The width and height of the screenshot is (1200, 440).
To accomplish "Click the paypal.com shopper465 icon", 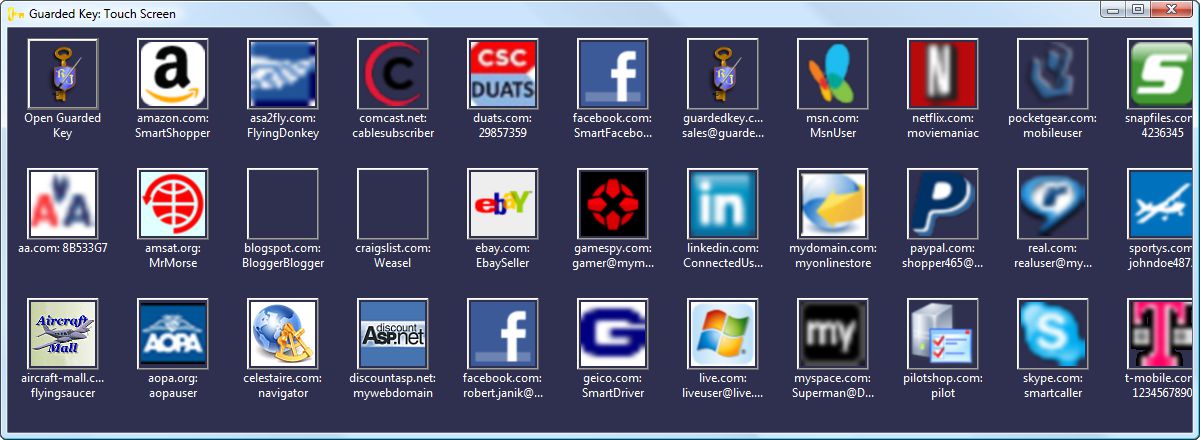I will (943, 204).
